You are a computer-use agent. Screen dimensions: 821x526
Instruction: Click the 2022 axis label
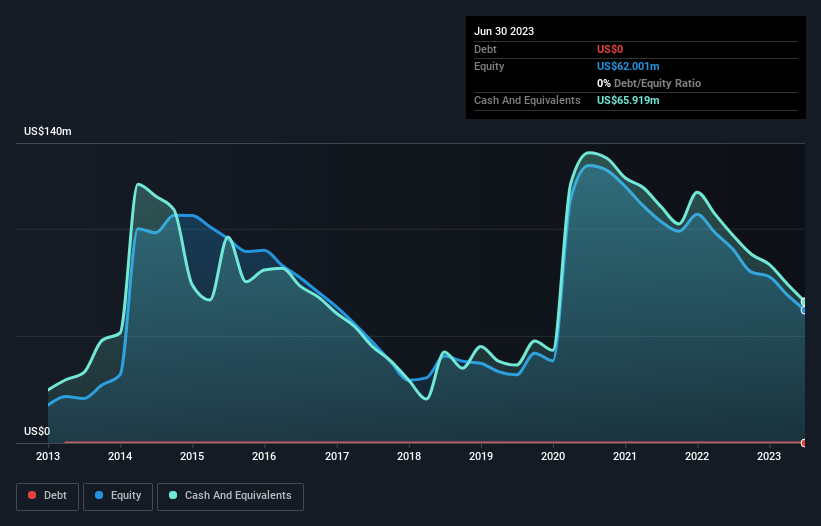[x=697, y=456]
